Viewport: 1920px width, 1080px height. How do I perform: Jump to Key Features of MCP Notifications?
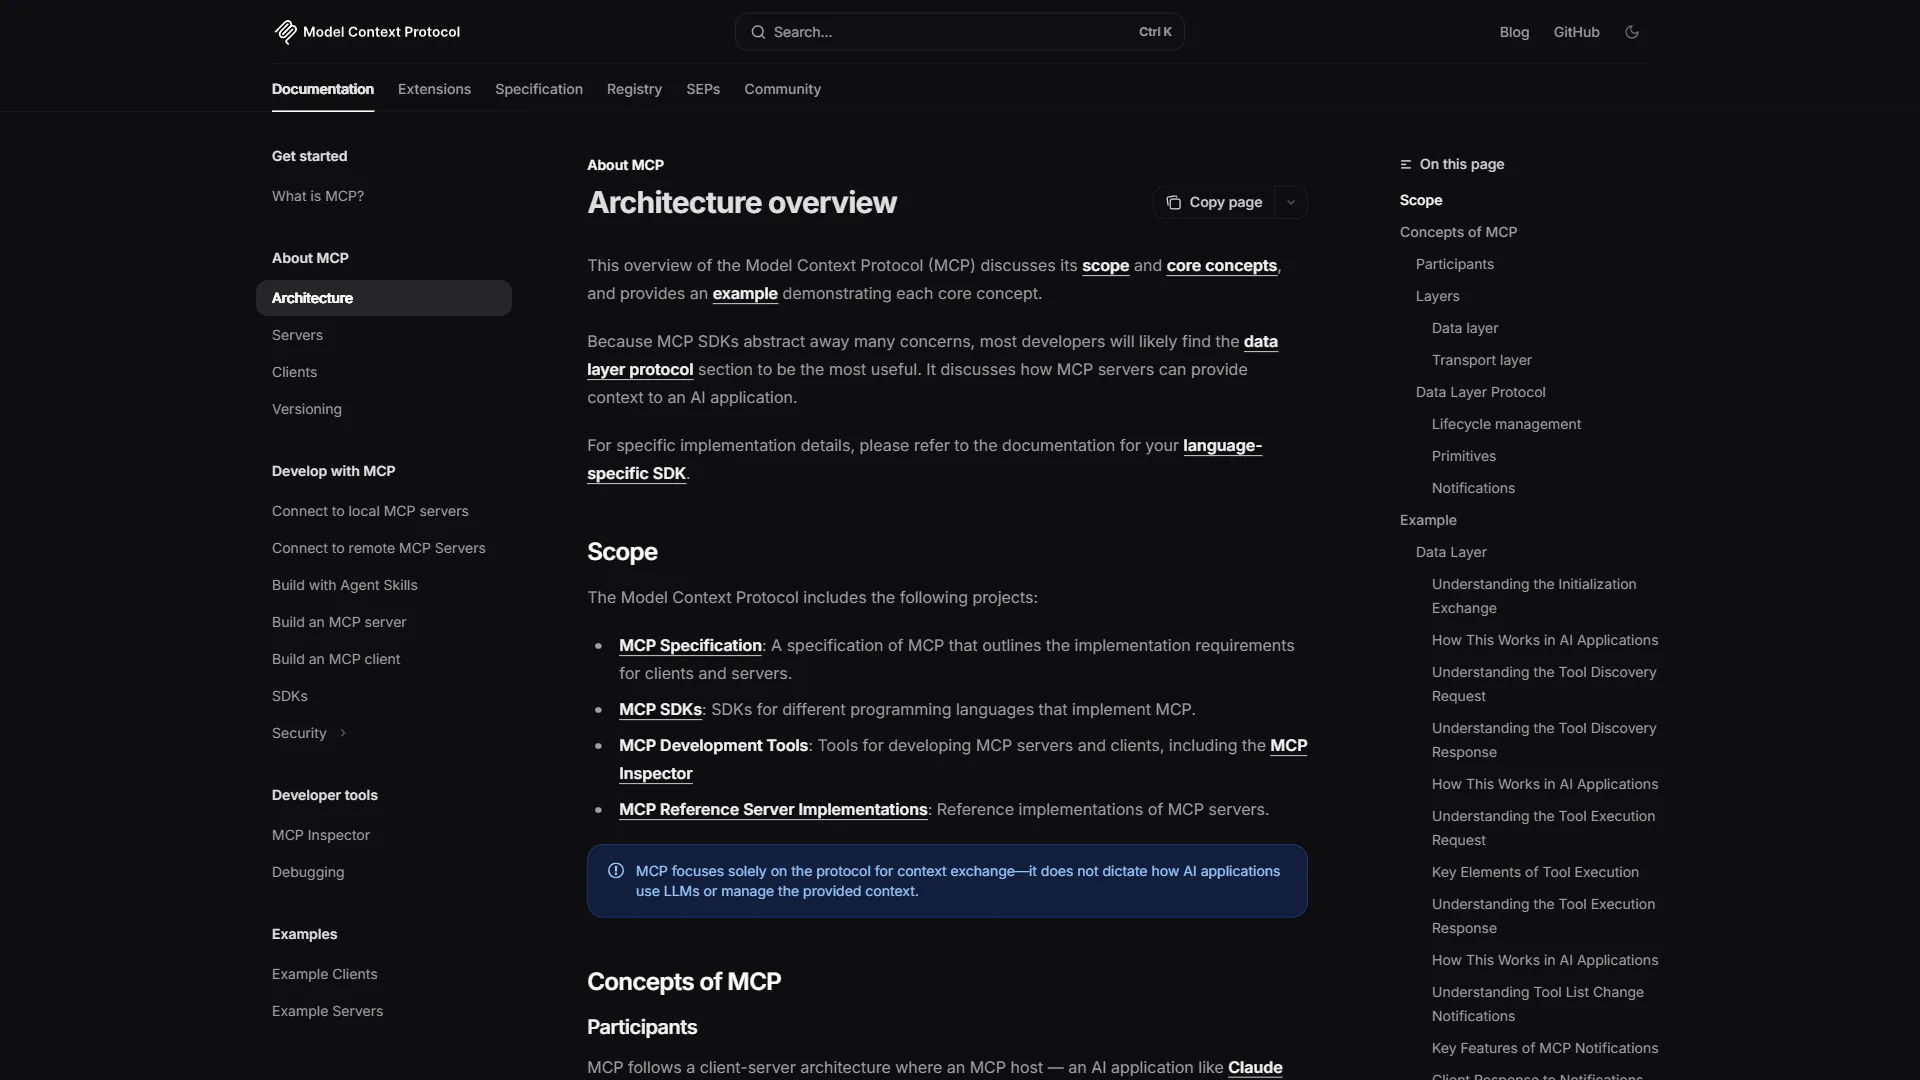1545,1048
